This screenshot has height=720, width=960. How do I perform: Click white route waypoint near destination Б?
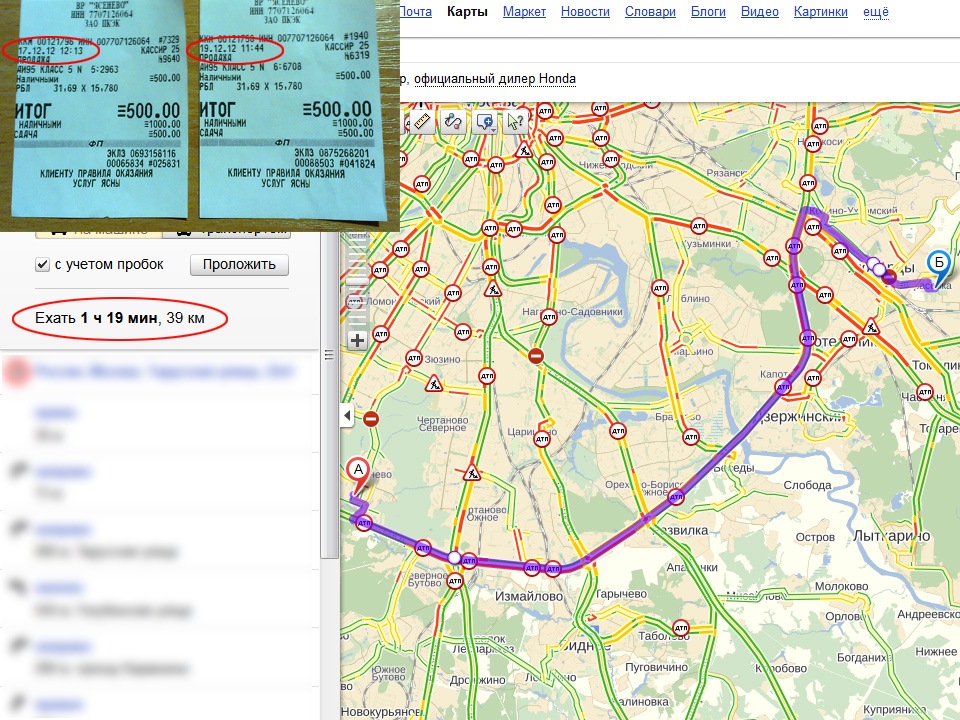pyautogui.click(x=879, y=269)
